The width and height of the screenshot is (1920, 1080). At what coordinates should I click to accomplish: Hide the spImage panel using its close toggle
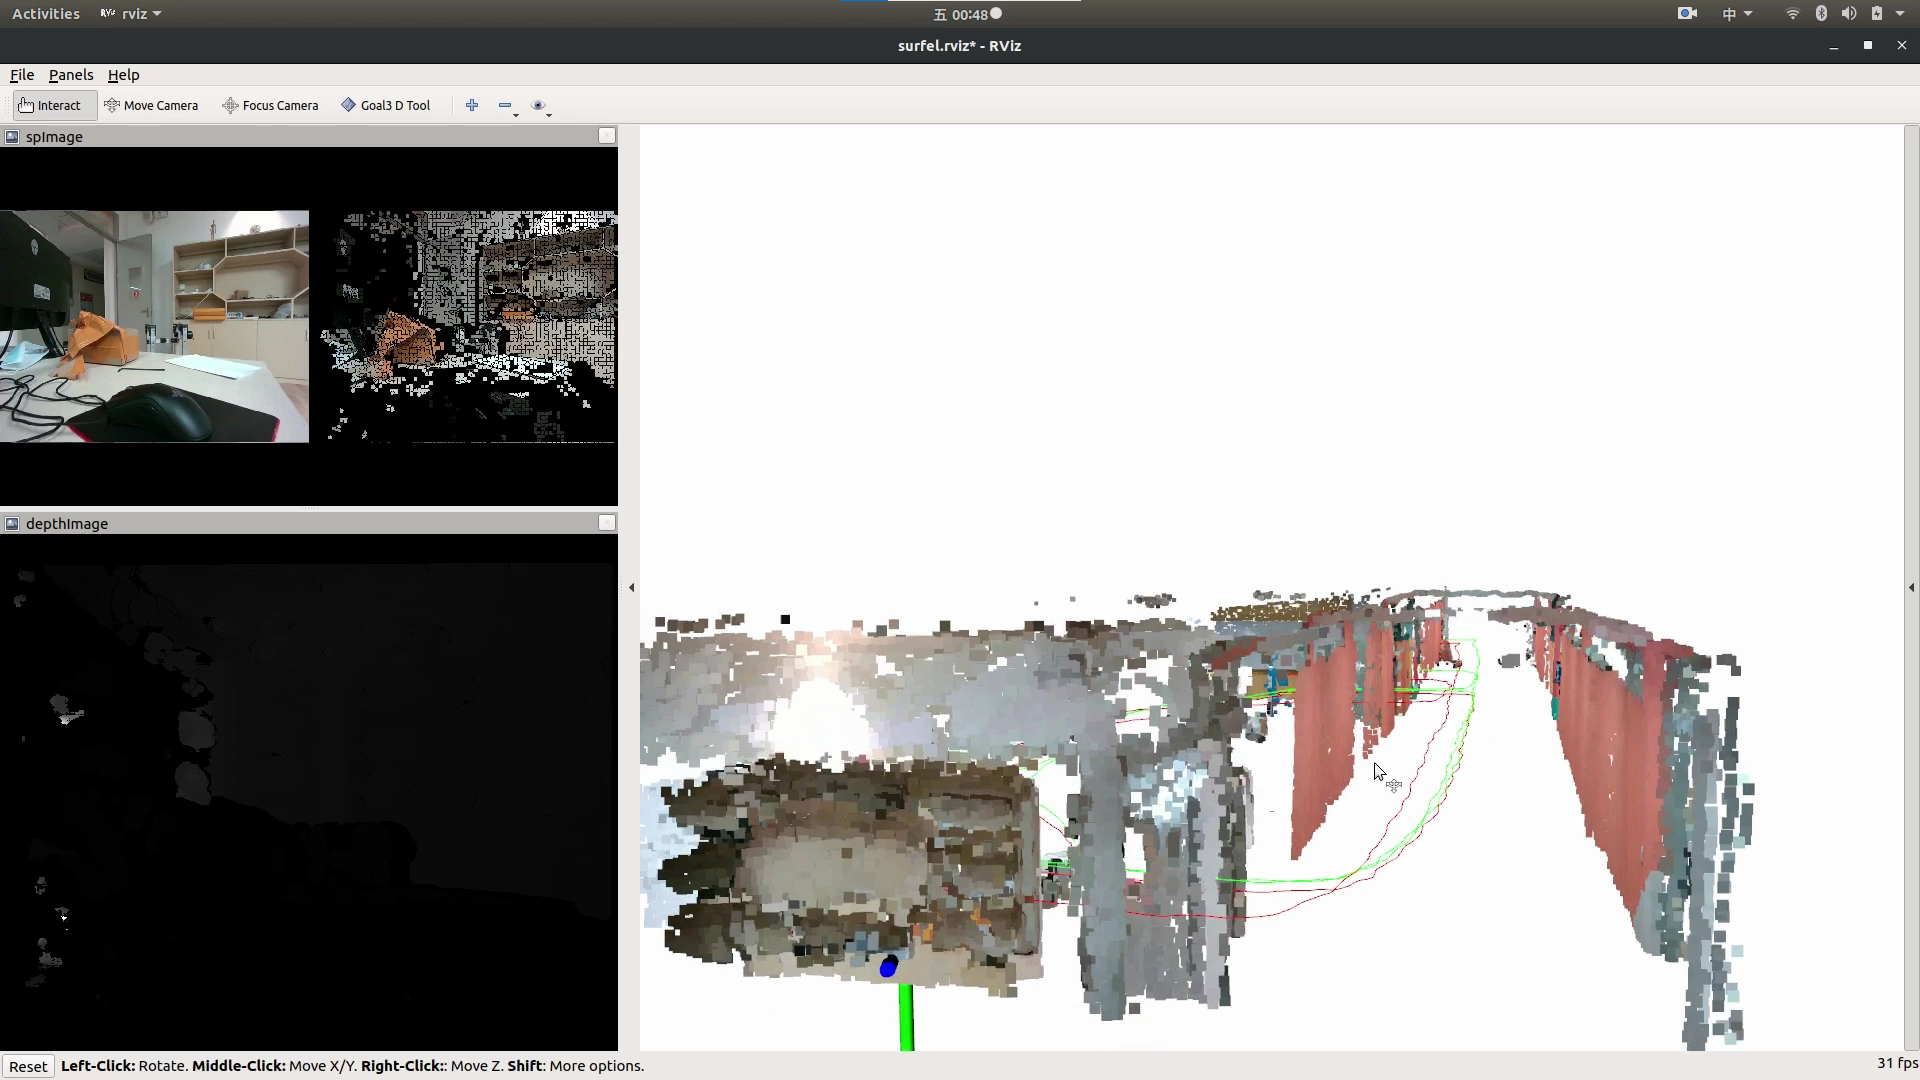coord(606,135)
